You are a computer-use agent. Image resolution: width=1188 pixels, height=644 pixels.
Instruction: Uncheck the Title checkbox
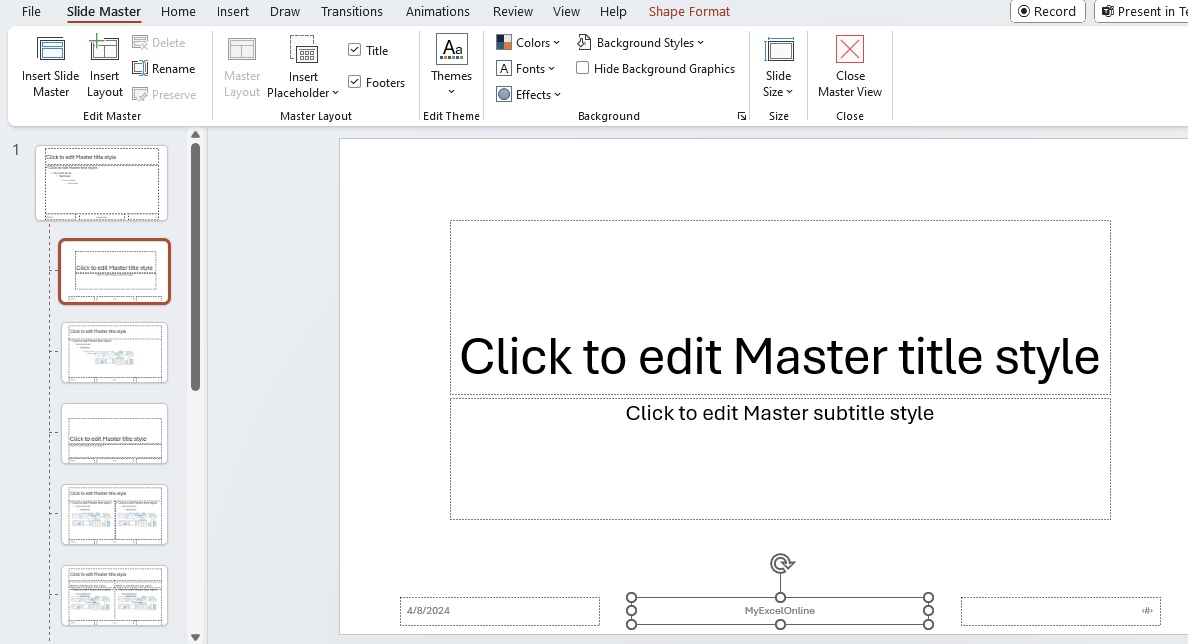(355, 50)
